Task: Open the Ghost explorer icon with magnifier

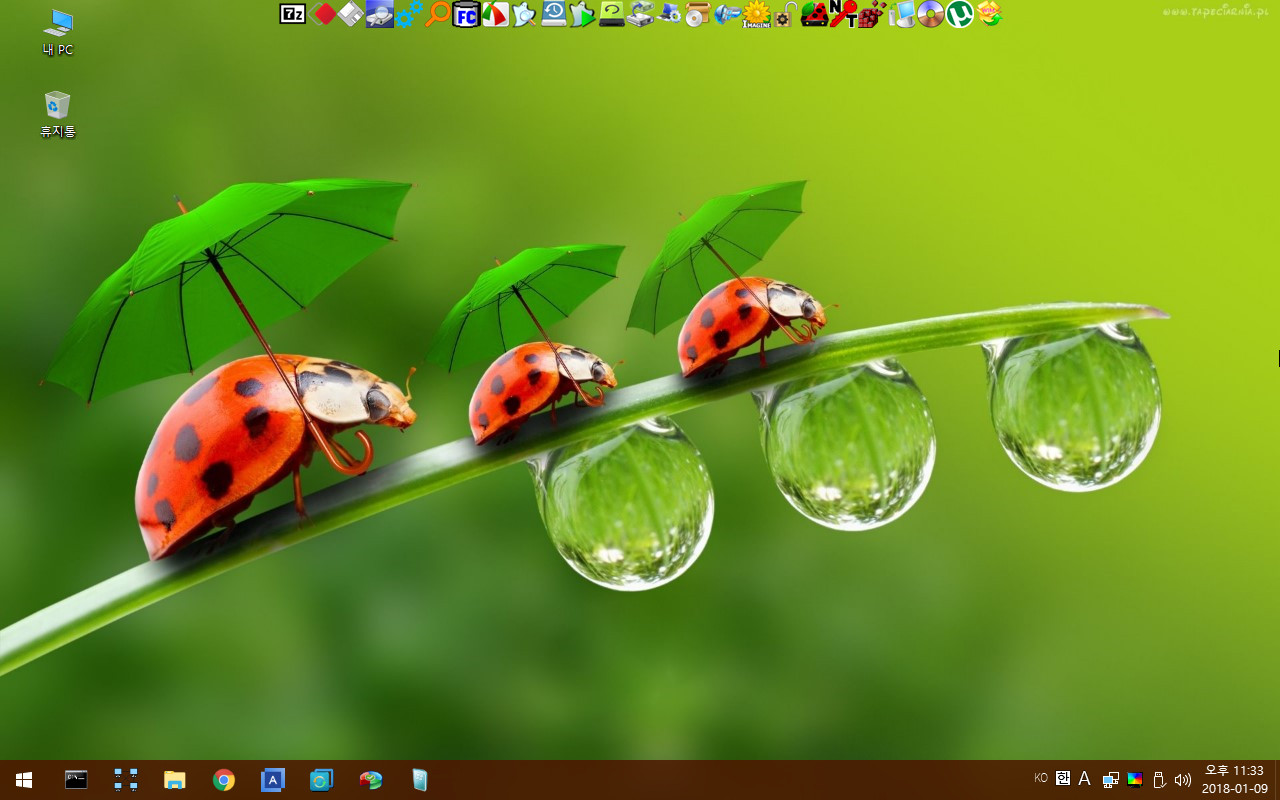Action: pyautogui.click(x=525, y=14)
